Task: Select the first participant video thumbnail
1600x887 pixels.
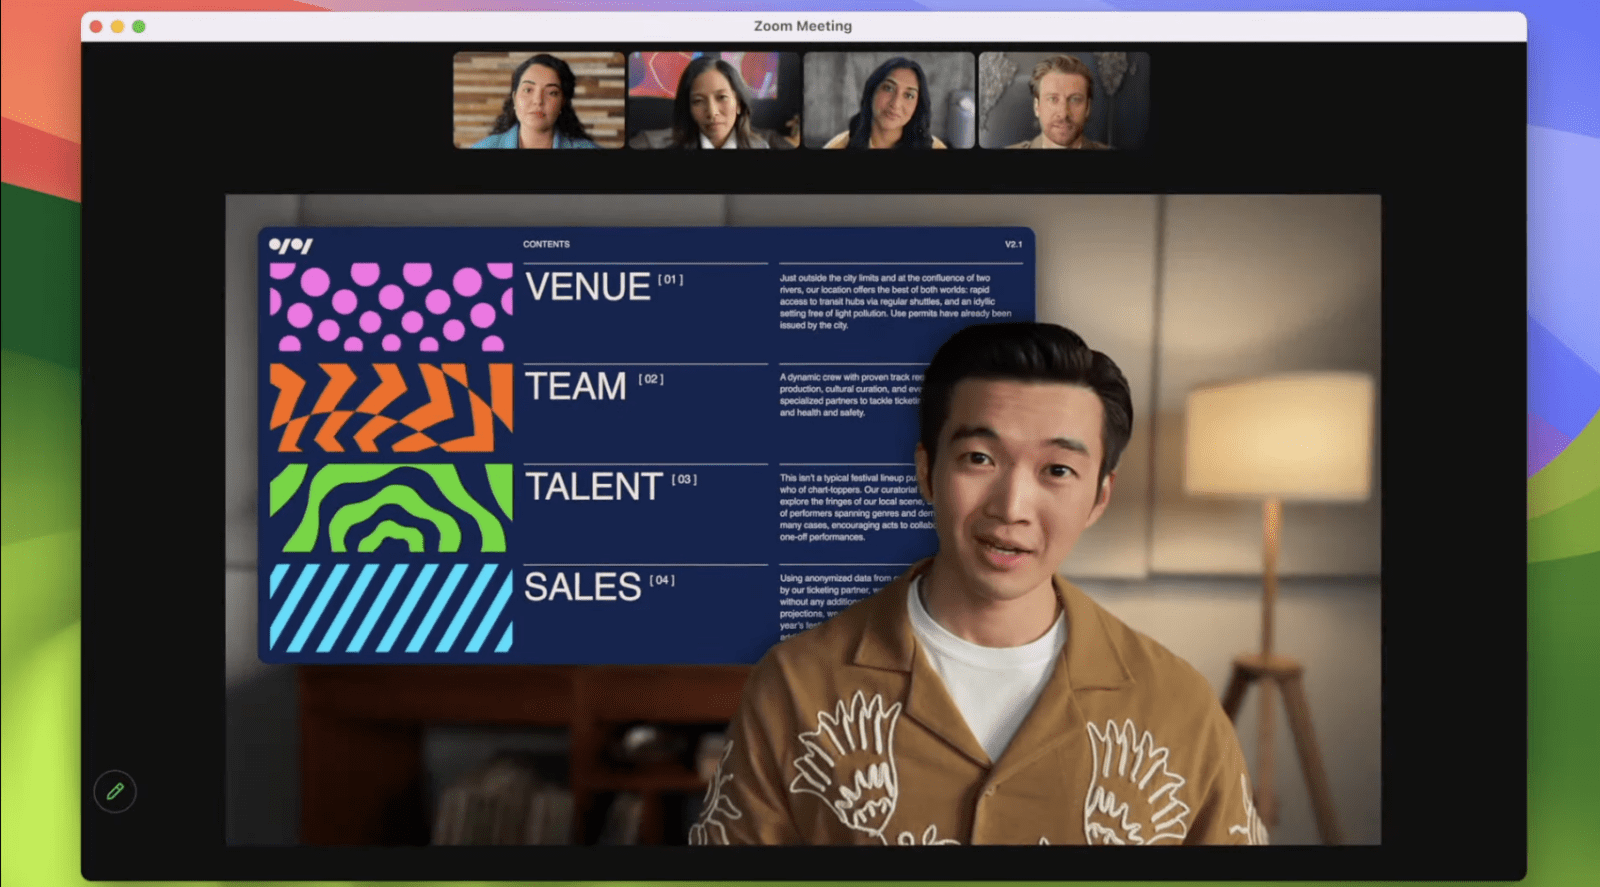Action: pos(539,100)
